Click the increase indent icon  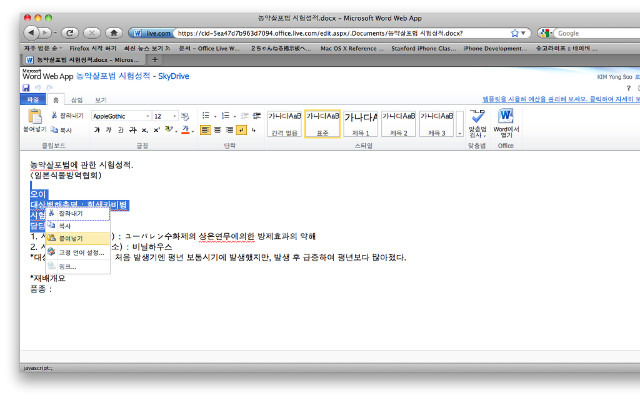click(x=257, y=115)
